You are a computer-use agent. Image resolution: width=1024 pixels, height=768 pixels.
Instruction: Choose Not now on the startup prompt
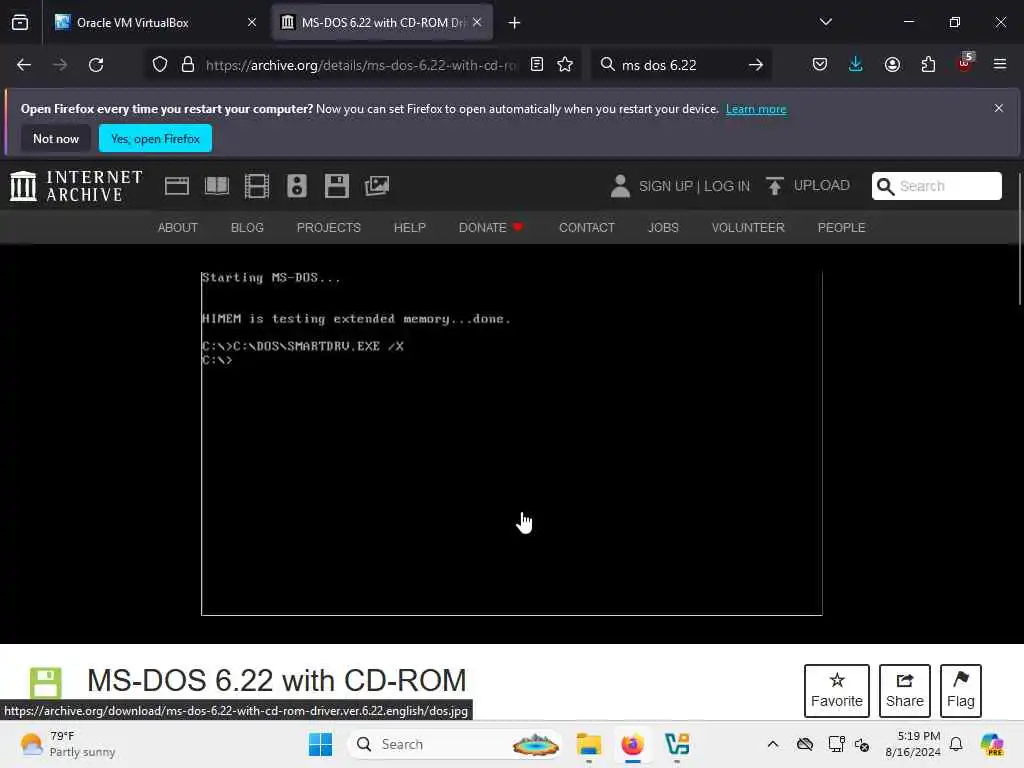pyautogui.click(x=56, y=138)
